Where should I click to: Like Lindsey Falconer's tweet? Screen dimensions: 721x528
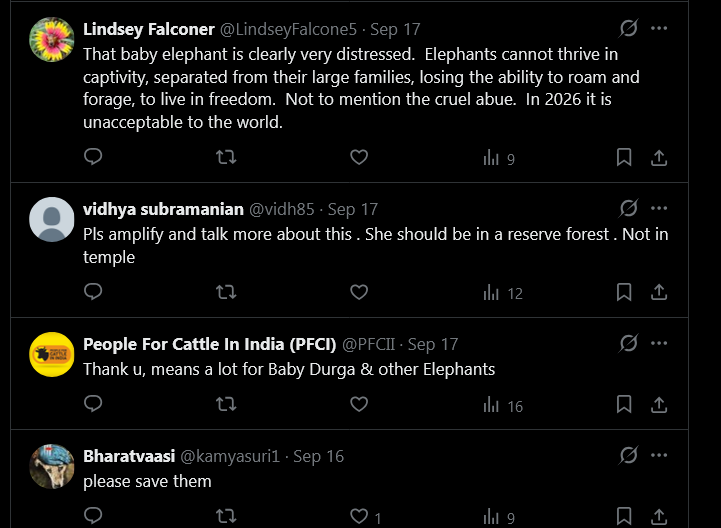(x=359, y=157)
